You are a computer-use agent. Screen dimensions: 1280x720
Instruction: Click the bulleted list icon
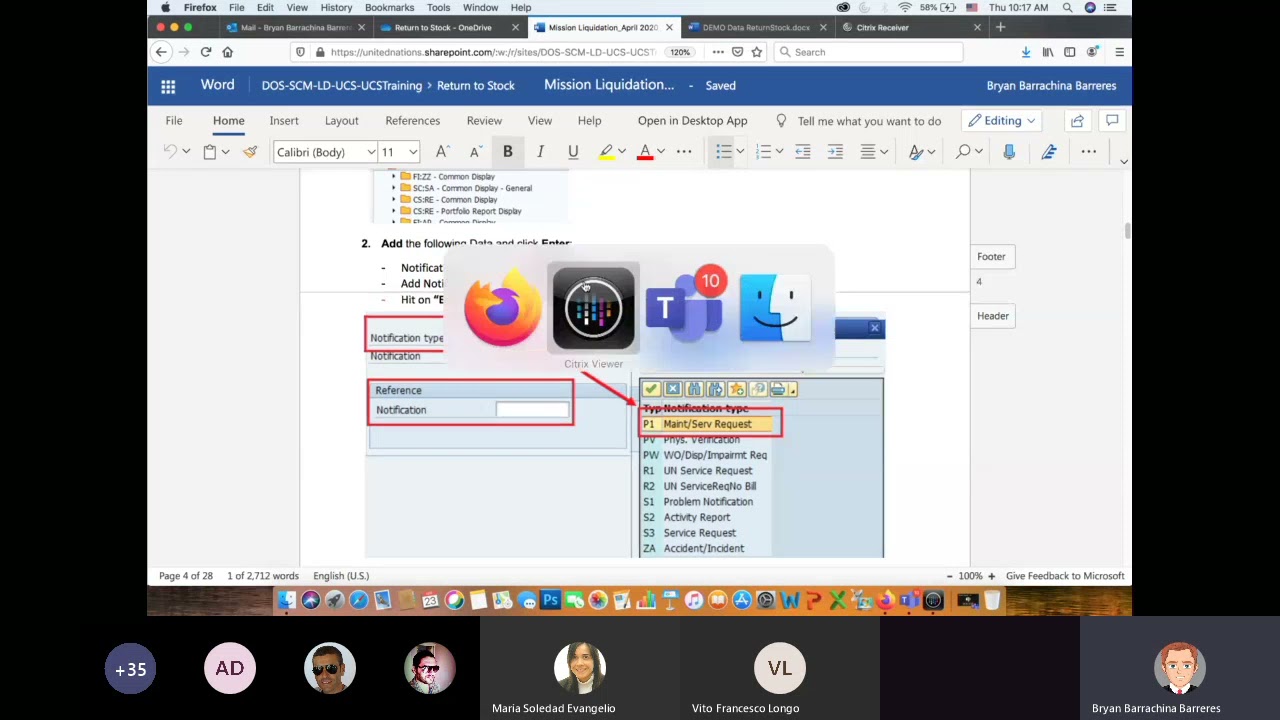coord(724,152)
